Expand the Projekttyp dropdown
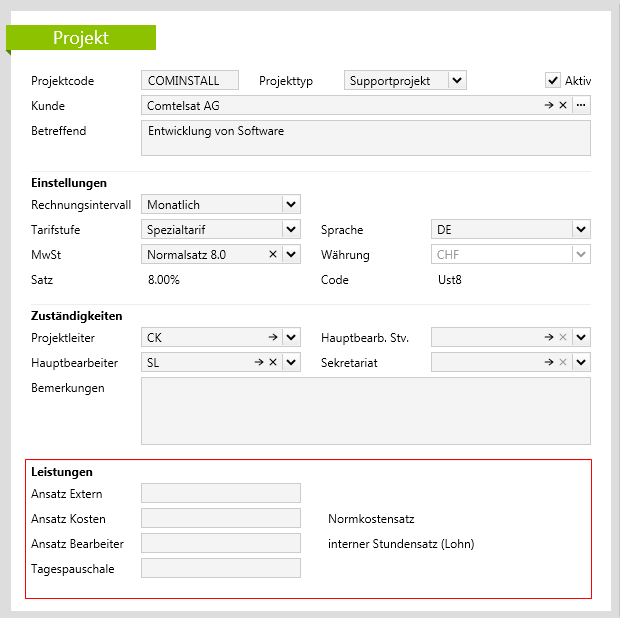 (457, 81)
